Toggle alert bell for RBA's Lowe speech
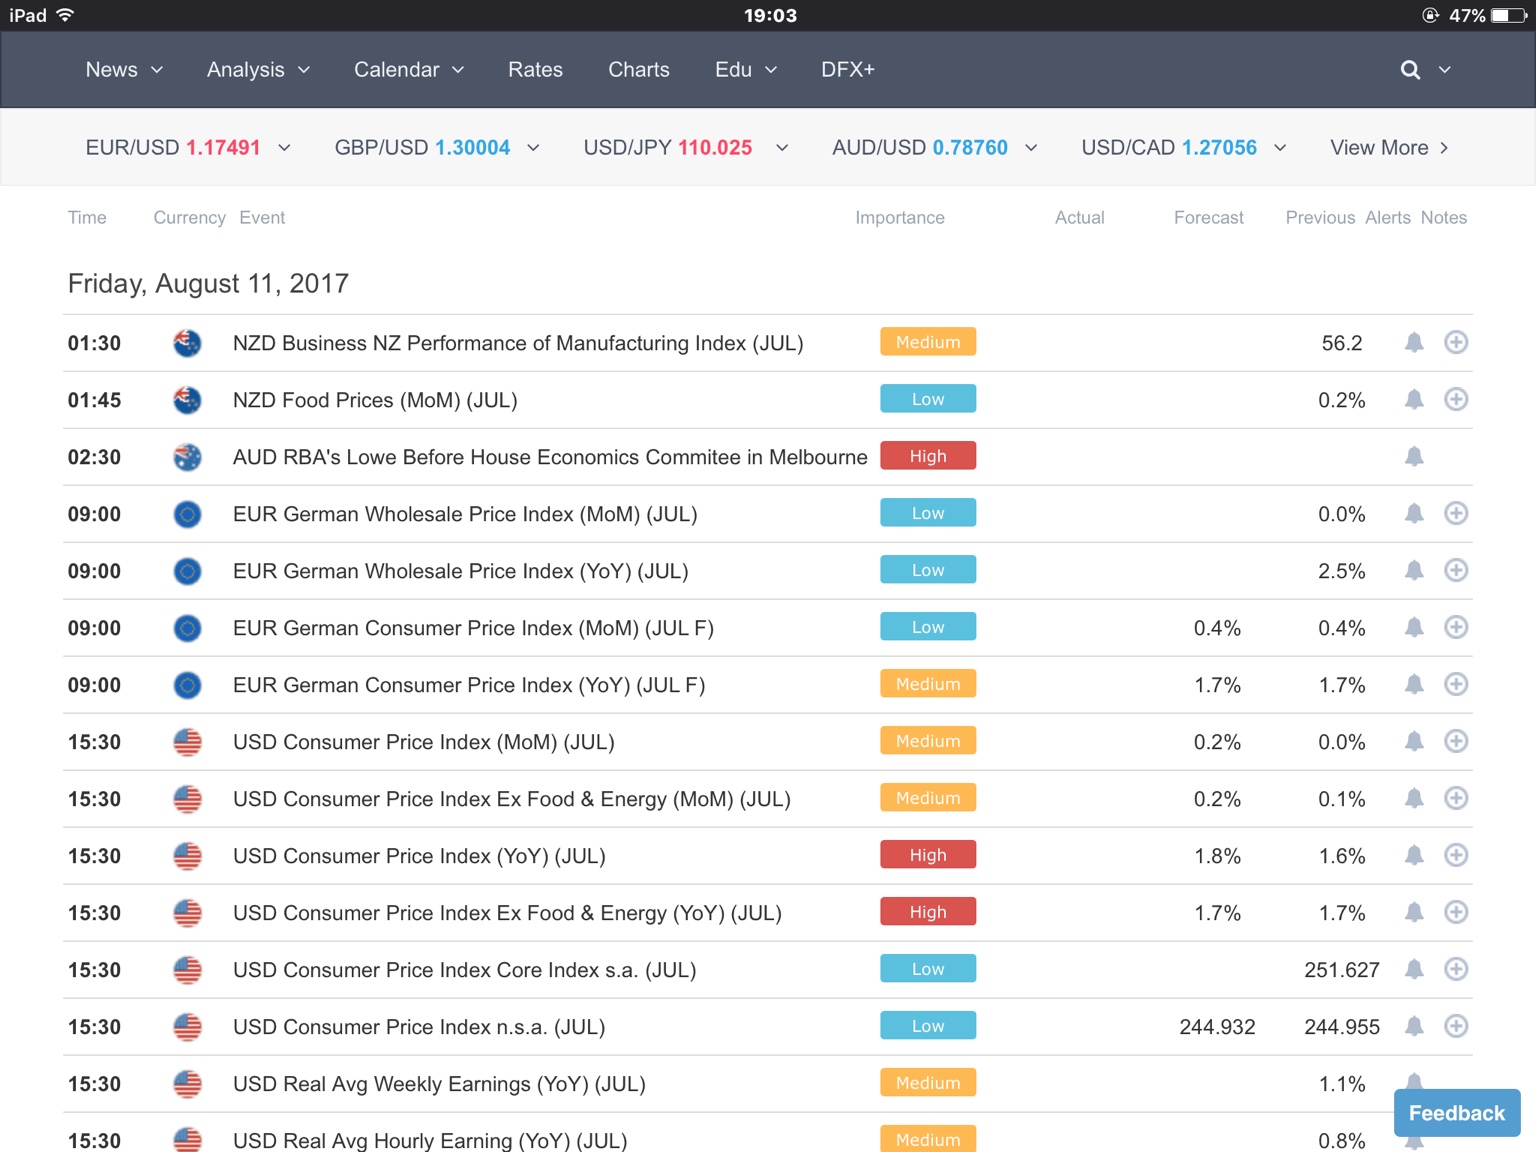Viewport: 1536px width, 1152px height. 1414,457
